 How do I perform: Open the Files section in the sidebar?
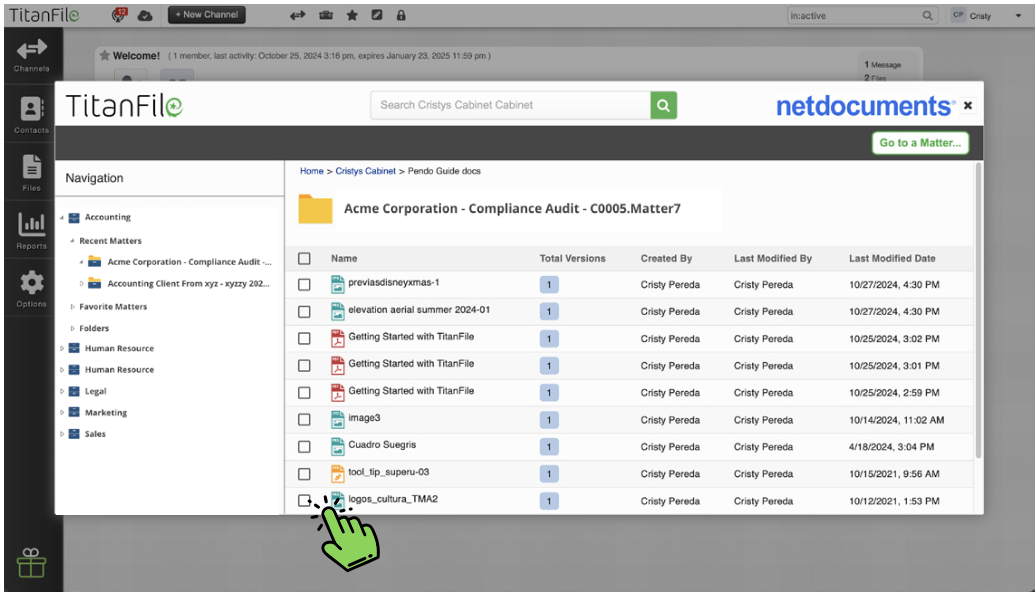[32, 173]
